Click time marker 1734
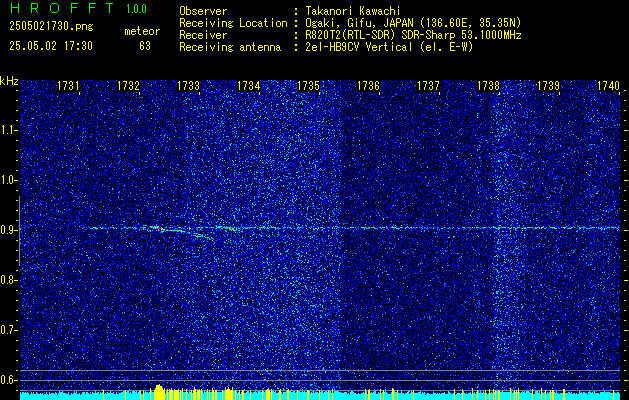This screenshot has height=400, width=629. pos(249,86)
